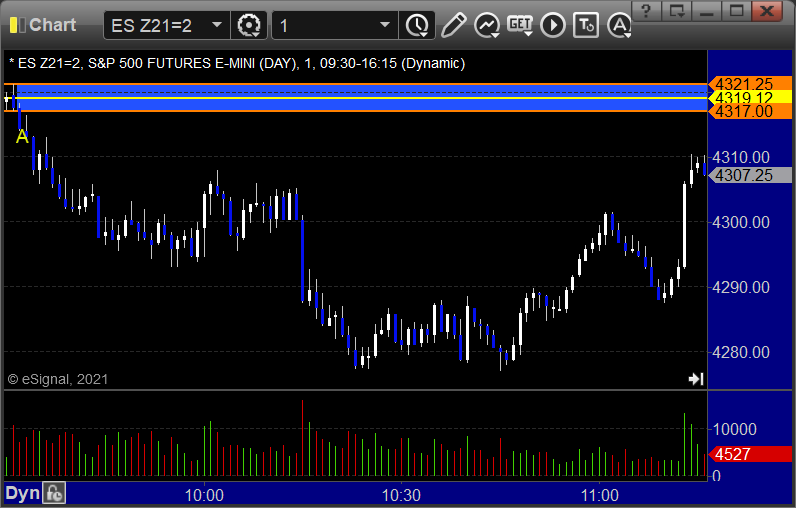The width and height of the screenshot is (796, 508).
Task: Click the chart title ES Z21=2 S&P 500 FUTURES
Action: (x=237, y=63)
